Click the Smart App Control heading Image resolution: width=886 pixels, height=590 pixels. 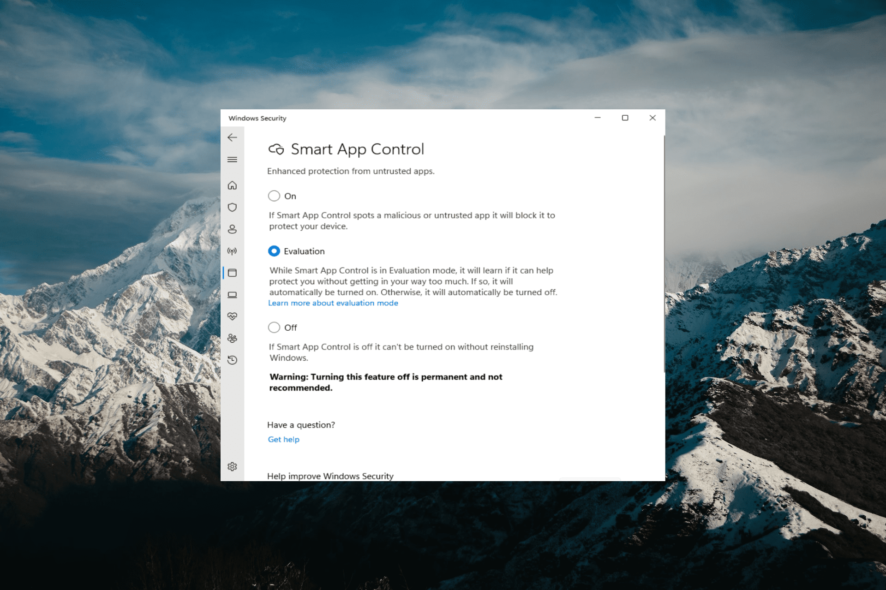(357, 148)
